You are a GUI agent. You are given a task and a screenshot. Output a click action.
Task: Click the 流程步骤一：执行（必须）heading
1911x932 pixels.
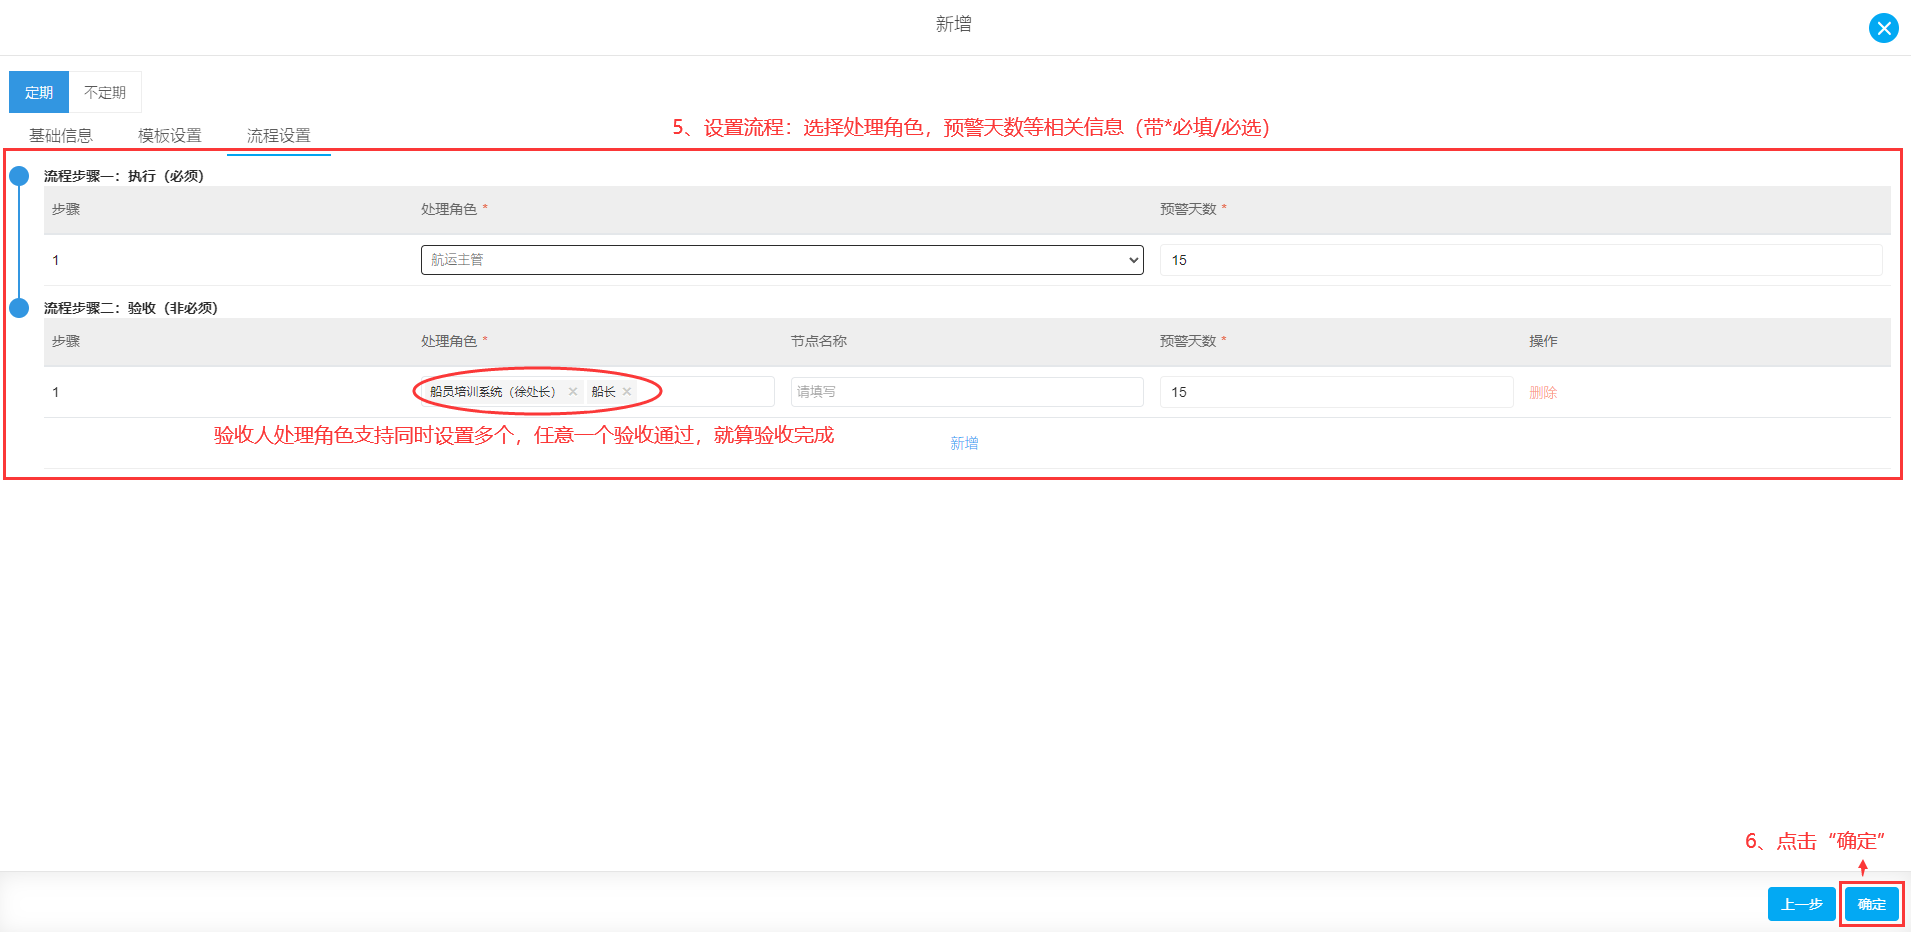(x=124, y=176)
